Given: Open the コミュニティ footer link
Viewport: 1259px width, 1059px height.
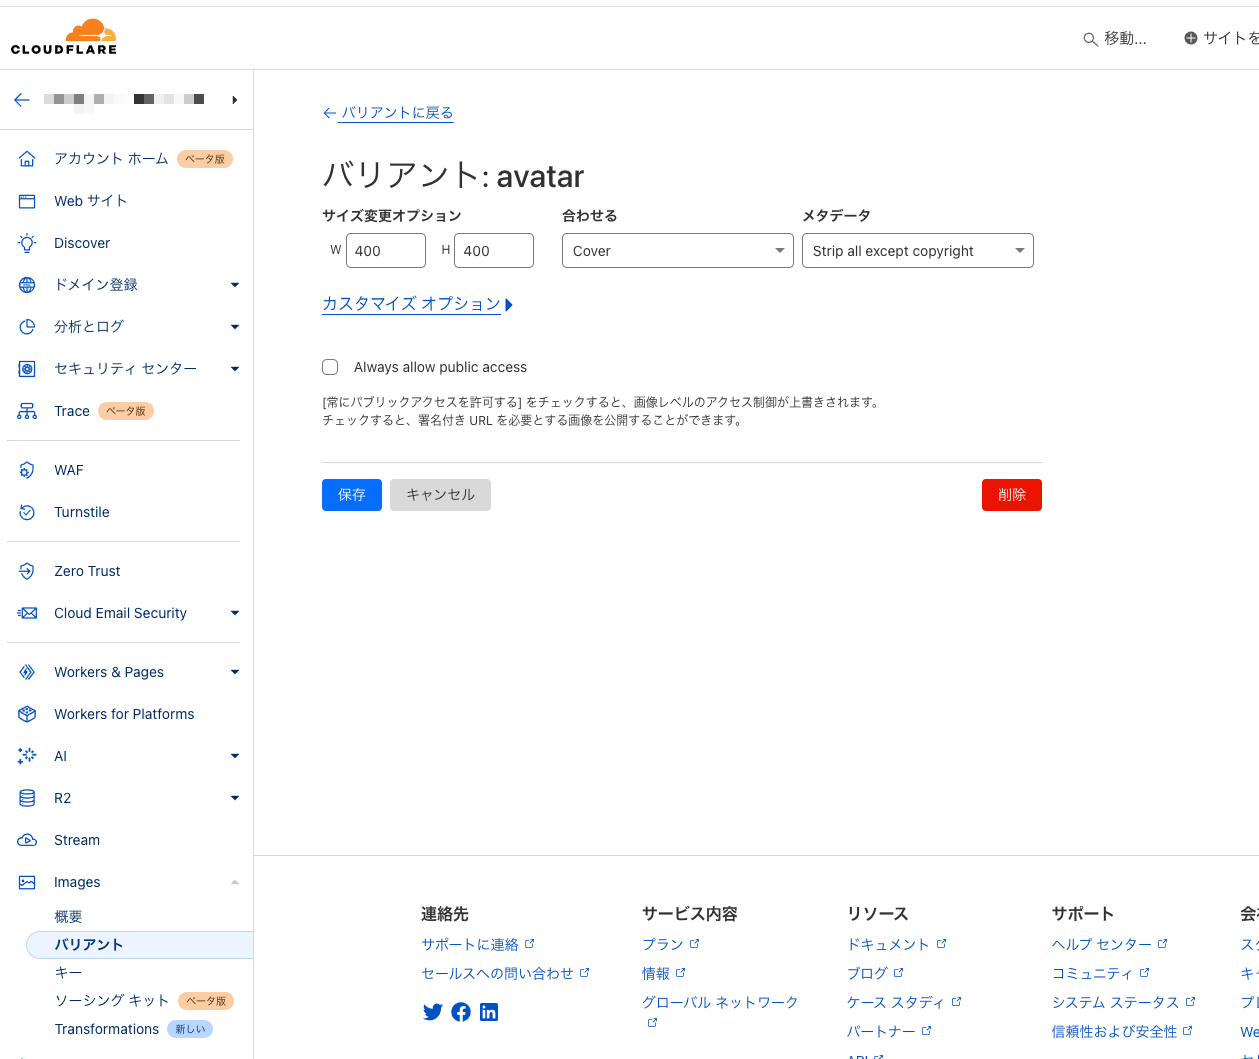Looking at the screenshot, I should [x=1101, y=973].
